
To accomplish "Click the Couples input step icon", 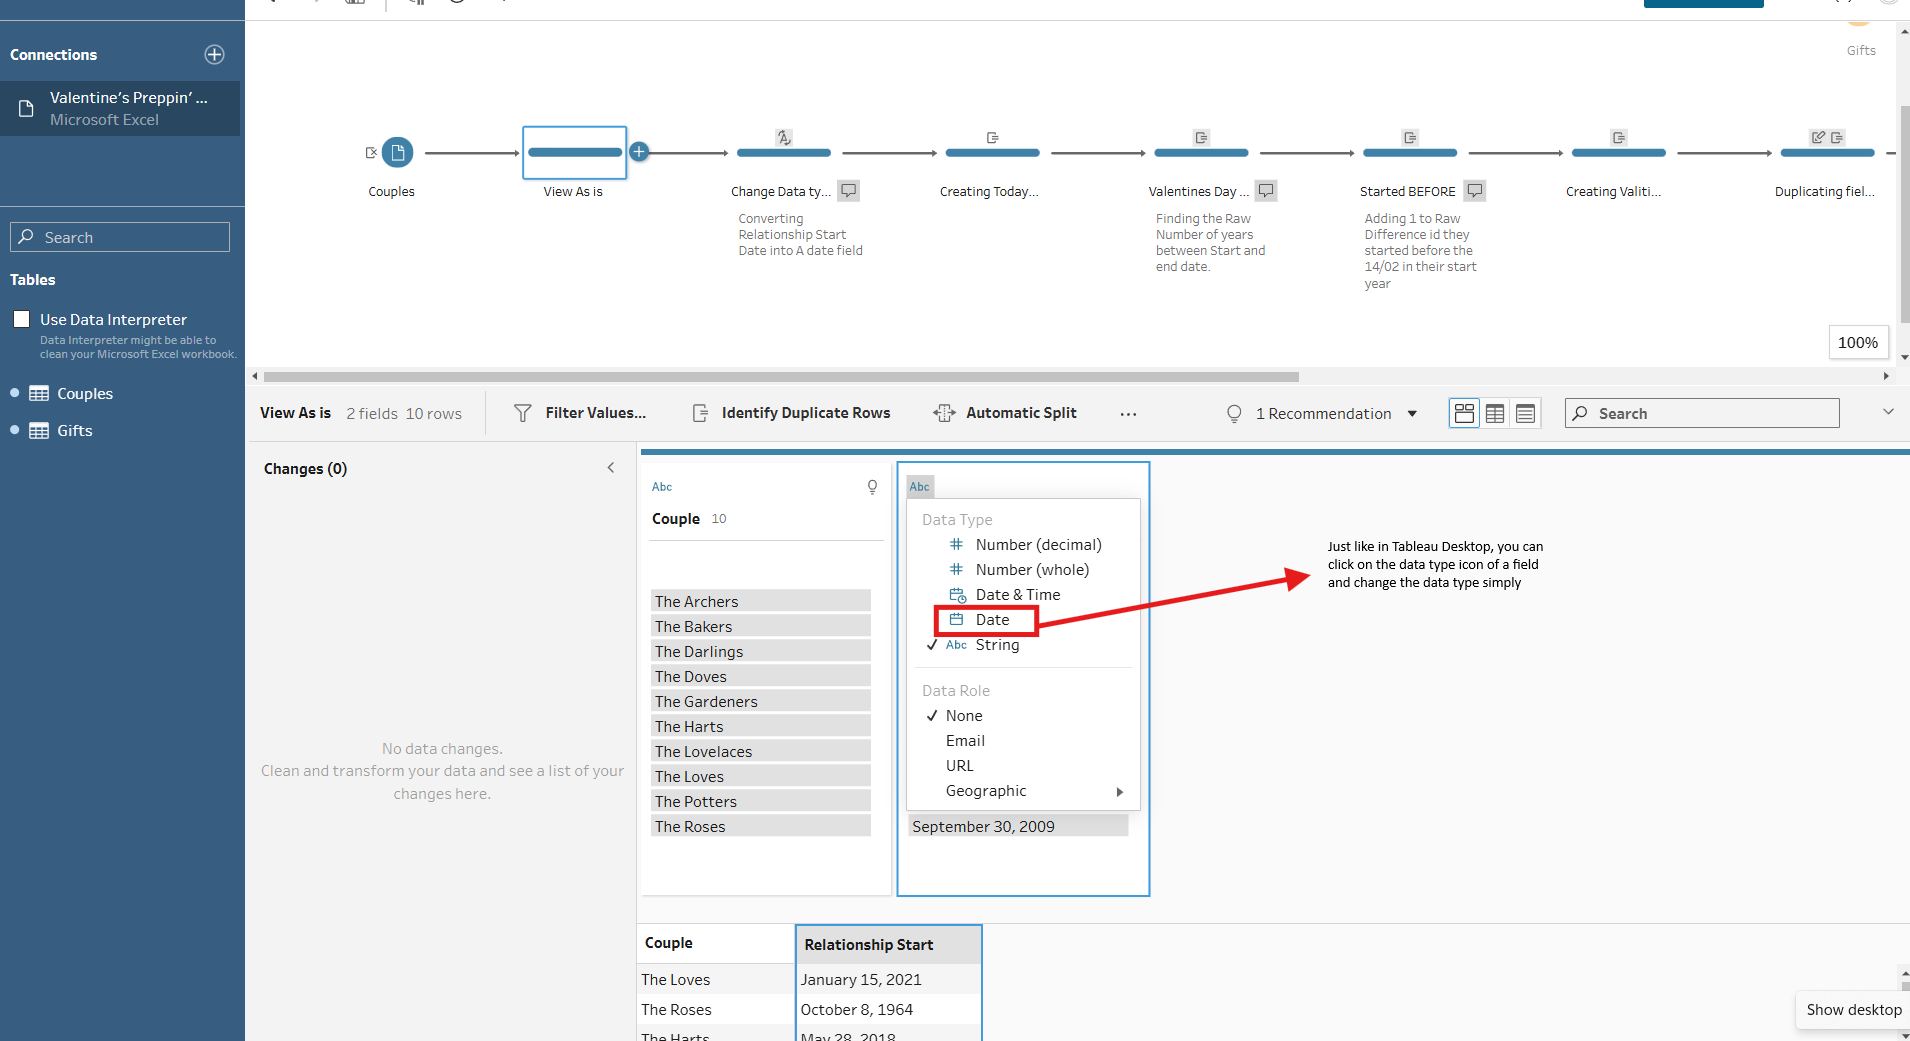I will pos(397,153).
